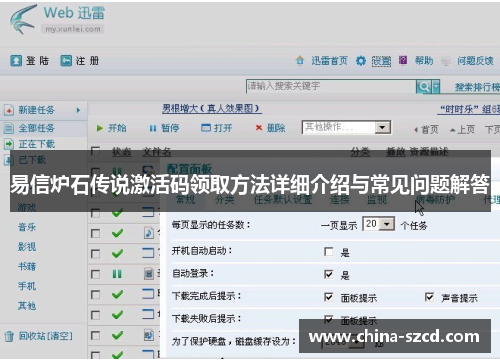The height and width of the screenshot is (362, 500).
Task: Click the recycle bin icon beside 回收站
Action: [9, 336]
